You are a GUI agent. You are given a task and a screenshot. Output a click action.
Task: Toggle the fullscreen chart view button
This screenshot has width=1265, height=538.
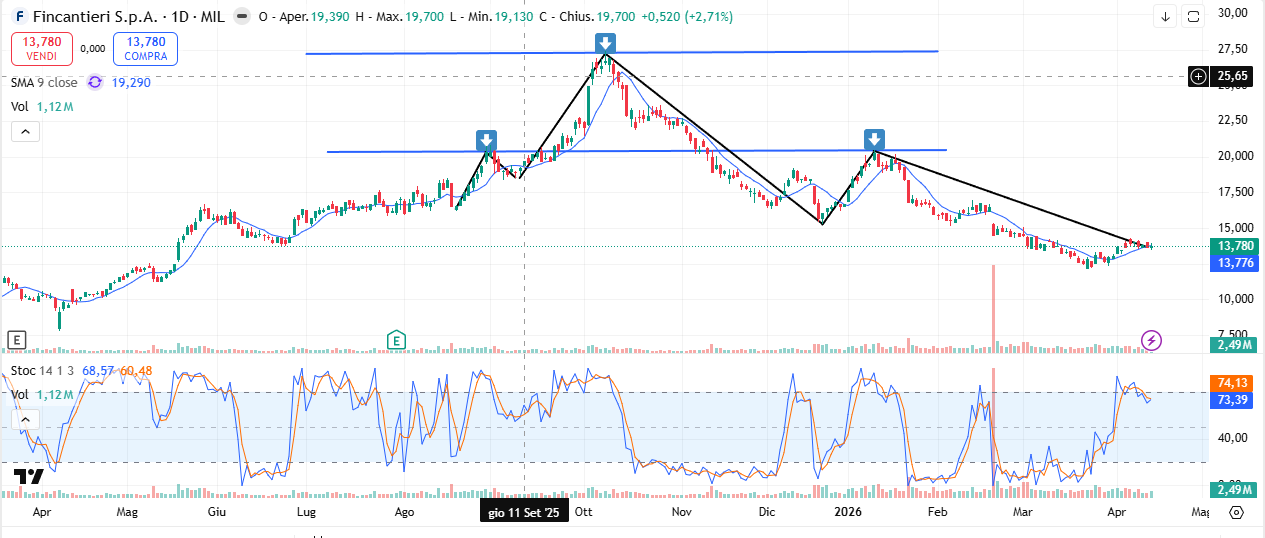coord(1193,16)
